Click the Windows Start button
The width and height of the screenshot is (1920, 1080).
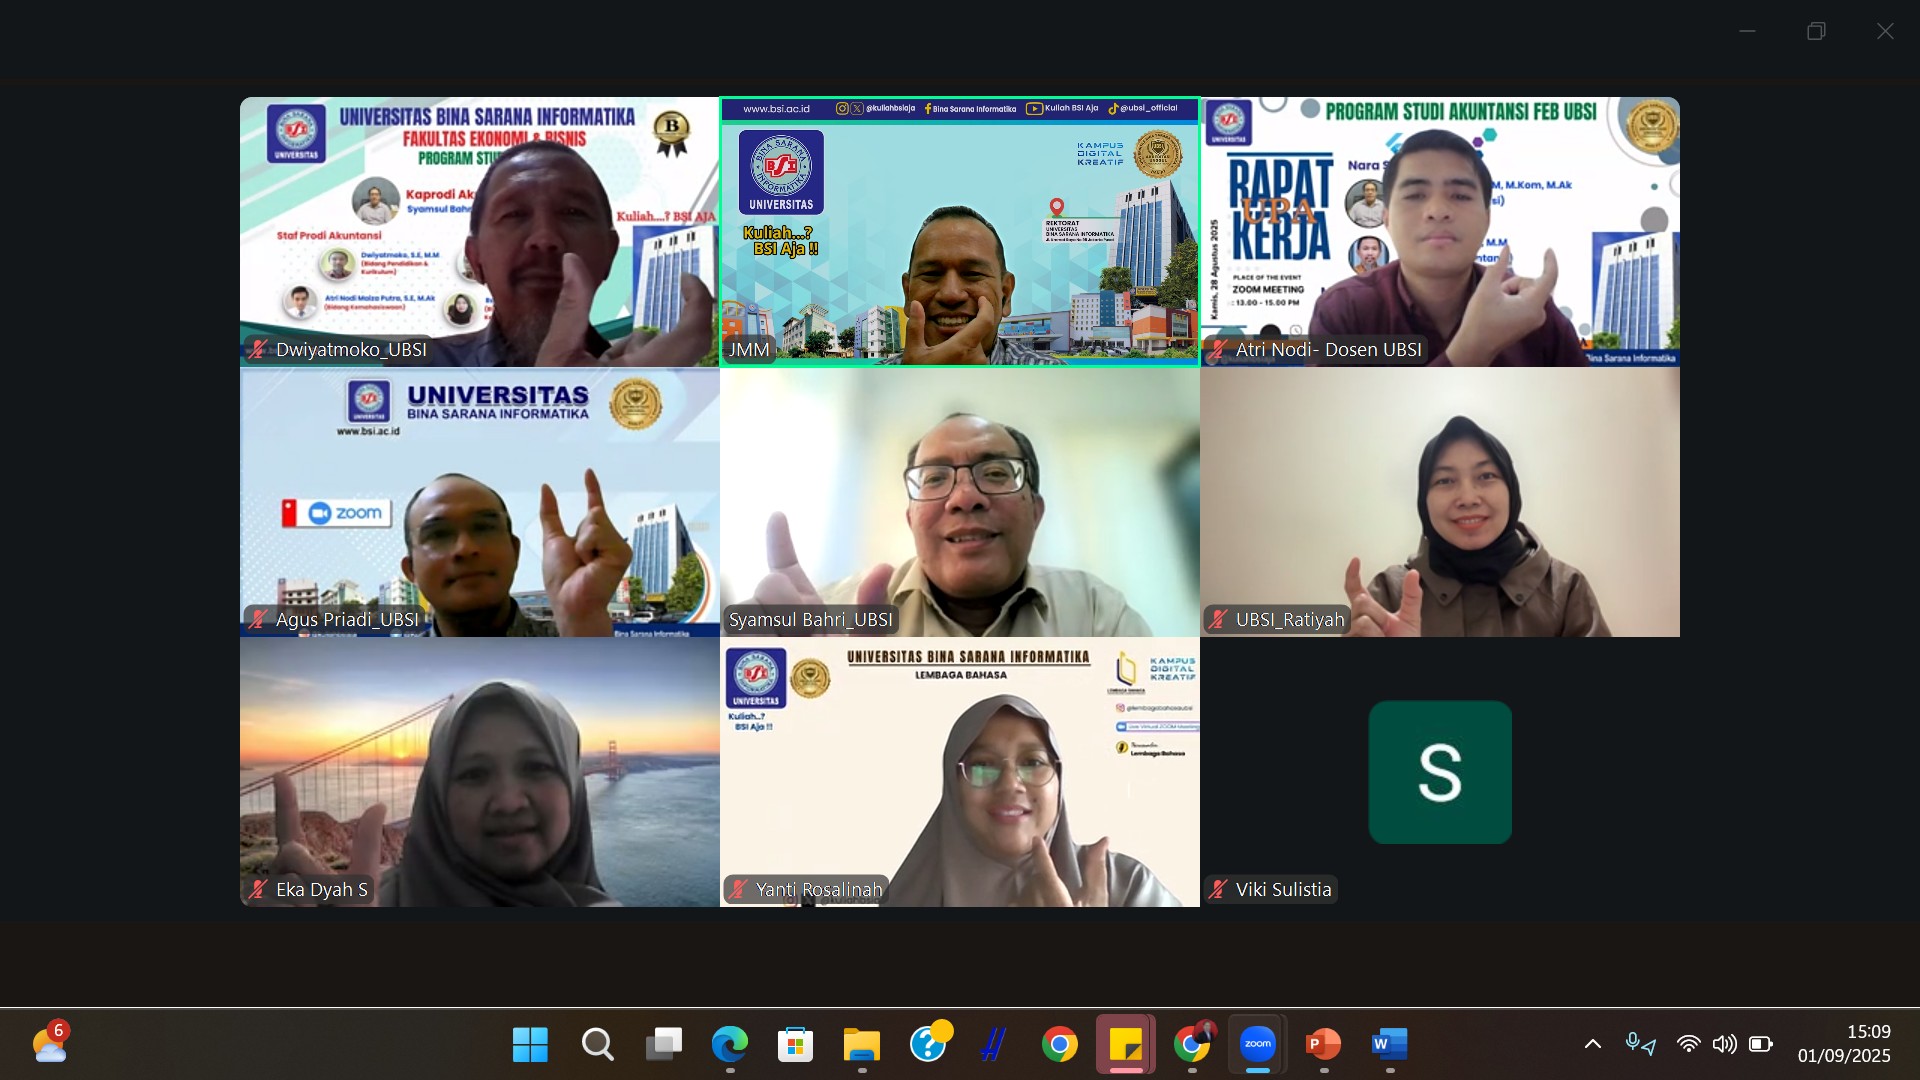point(530,1044)
